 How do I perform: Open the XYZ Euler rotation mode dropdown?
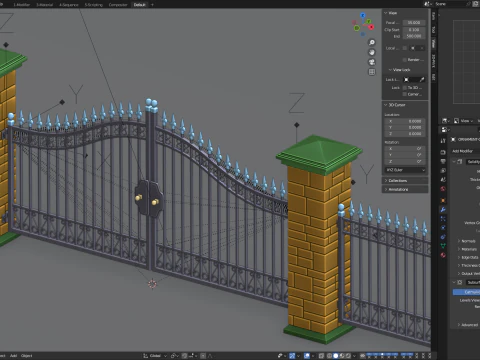(405, 170)
